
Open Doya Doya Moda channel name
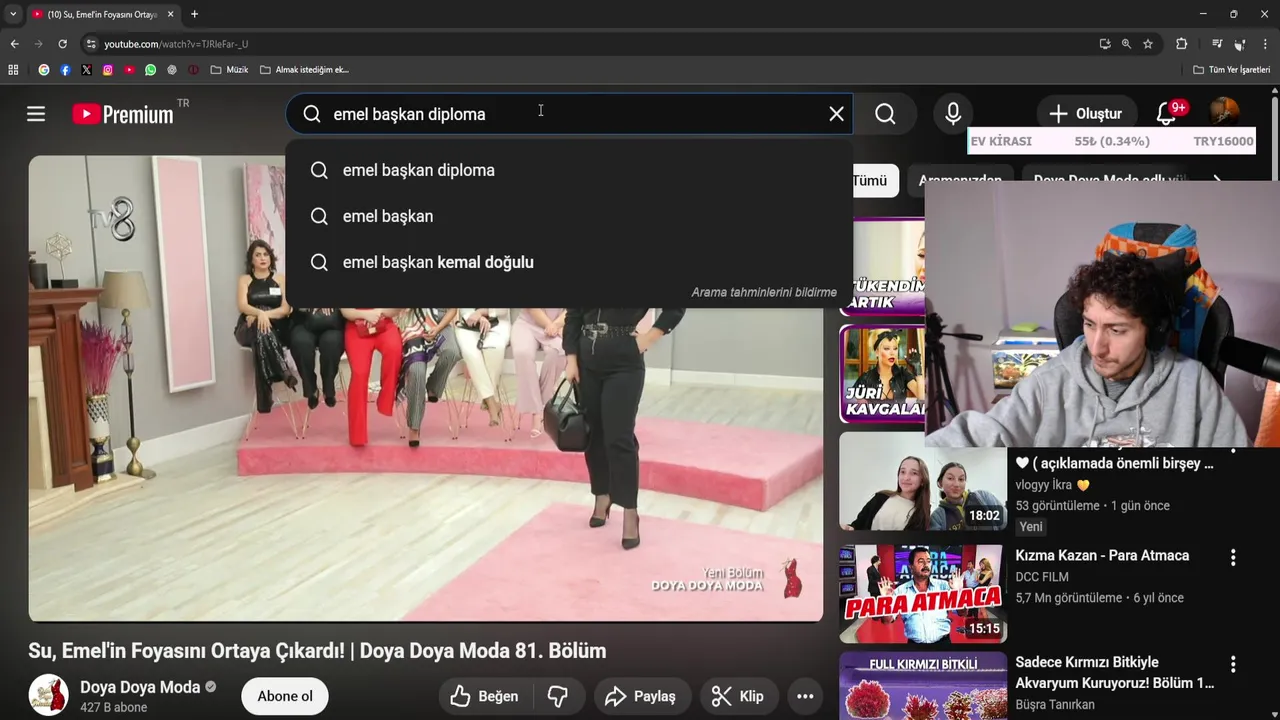[140, 687]
